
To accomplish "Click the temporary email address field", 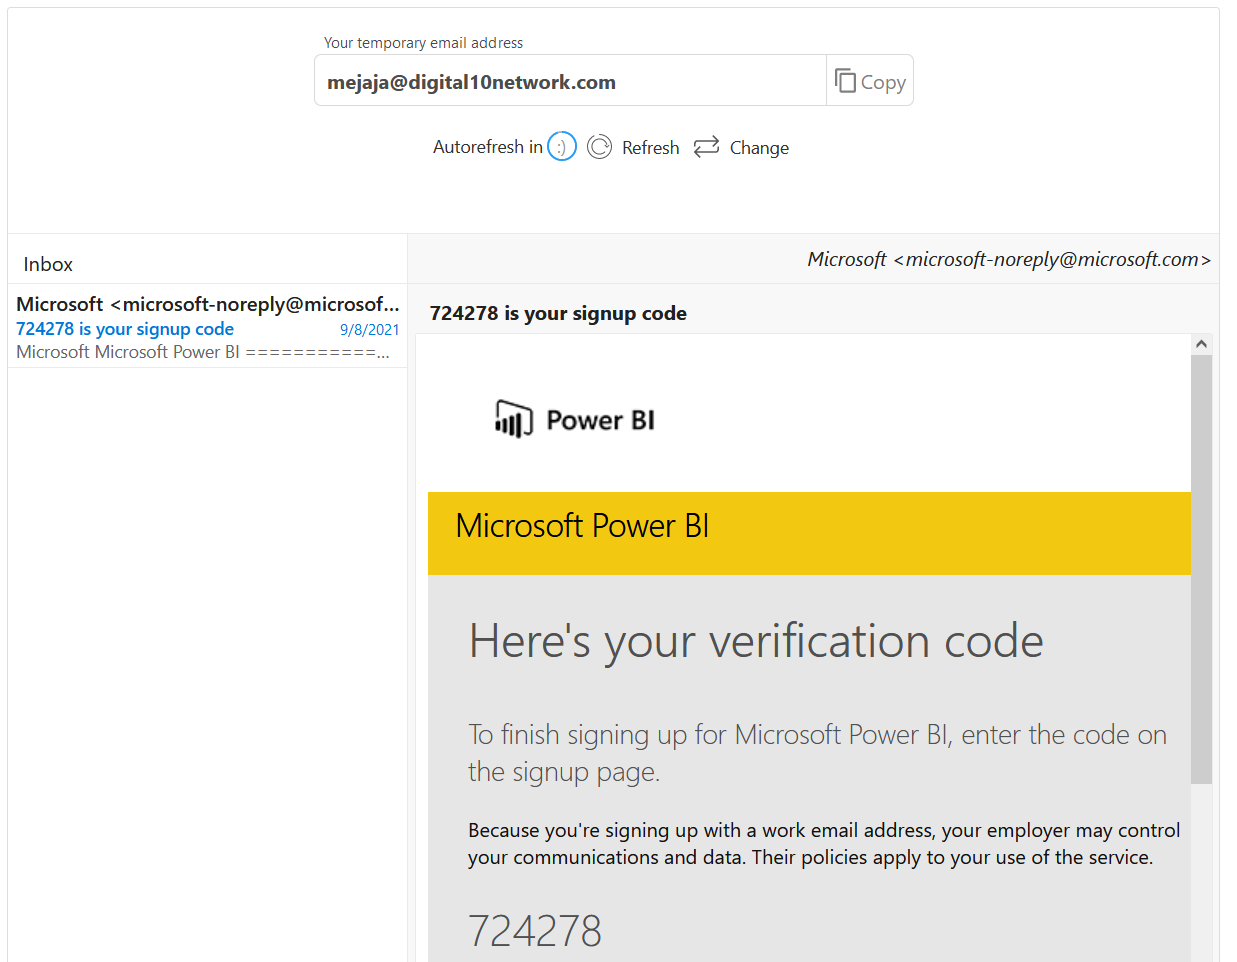I will click(570, 80).
